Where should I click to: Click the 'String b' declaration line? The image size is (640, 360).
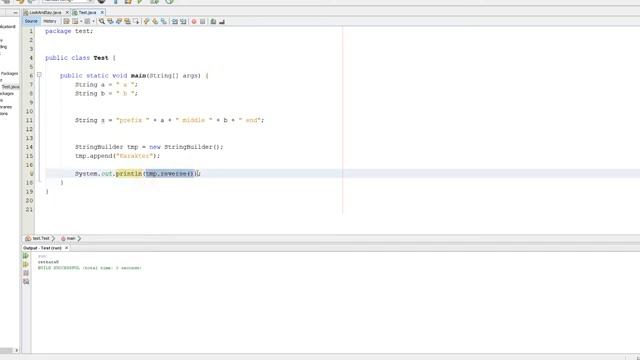pyautogui.click(x=106, y=93)
